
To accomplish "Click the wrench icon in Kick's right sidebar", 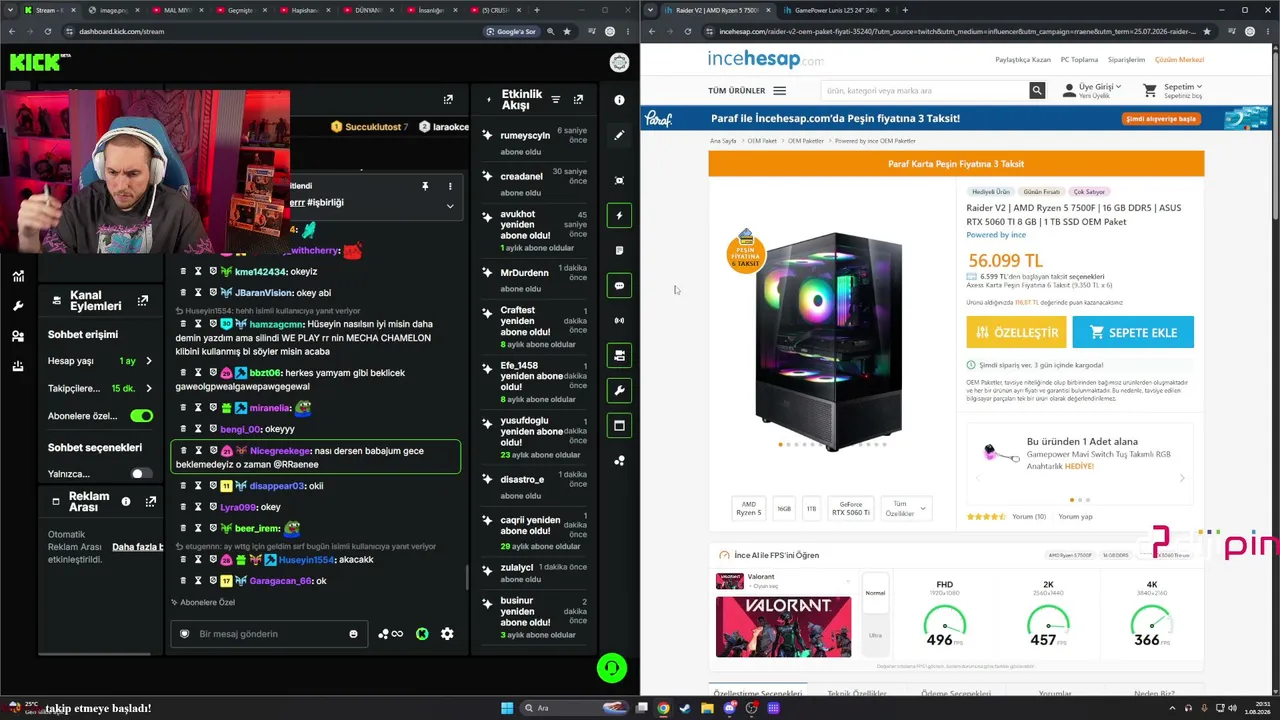I will tap(619, 391).
